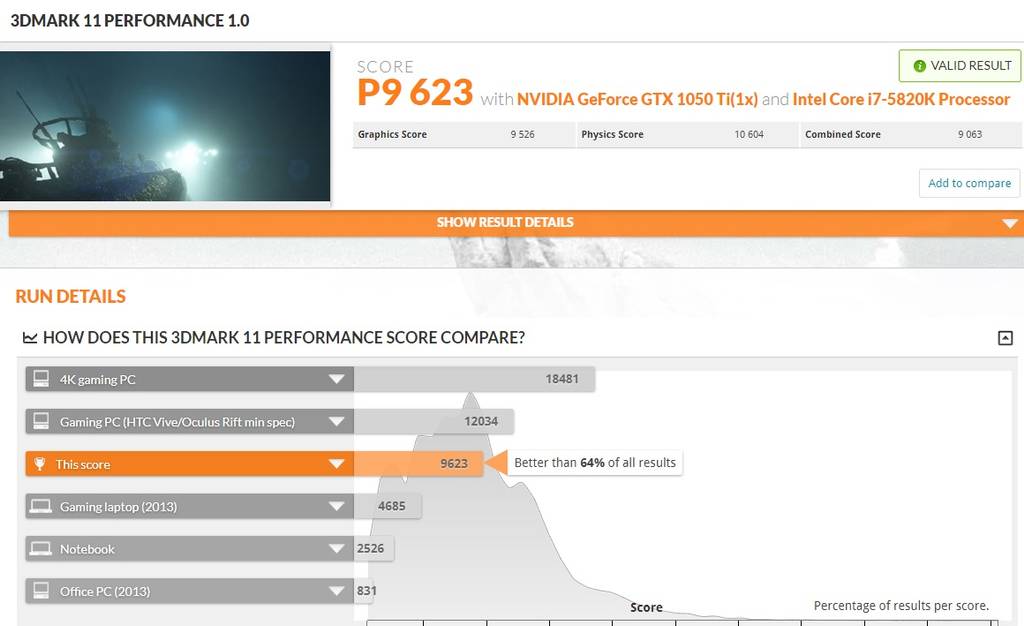
Task: Click the Score axis label on chart
Action: coord(646,608)
